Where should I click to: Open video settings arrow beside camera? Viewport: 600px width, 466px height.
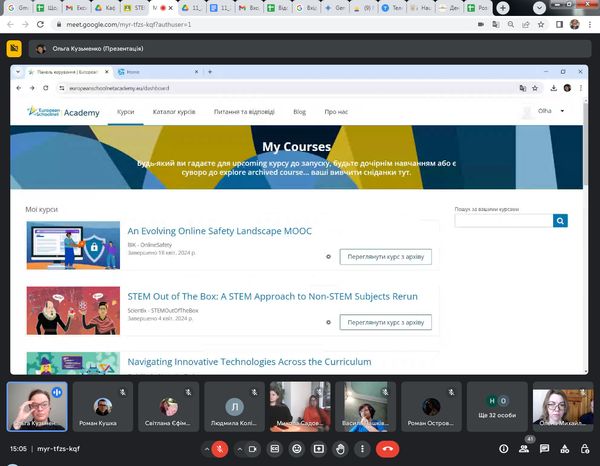pos(240,449)
